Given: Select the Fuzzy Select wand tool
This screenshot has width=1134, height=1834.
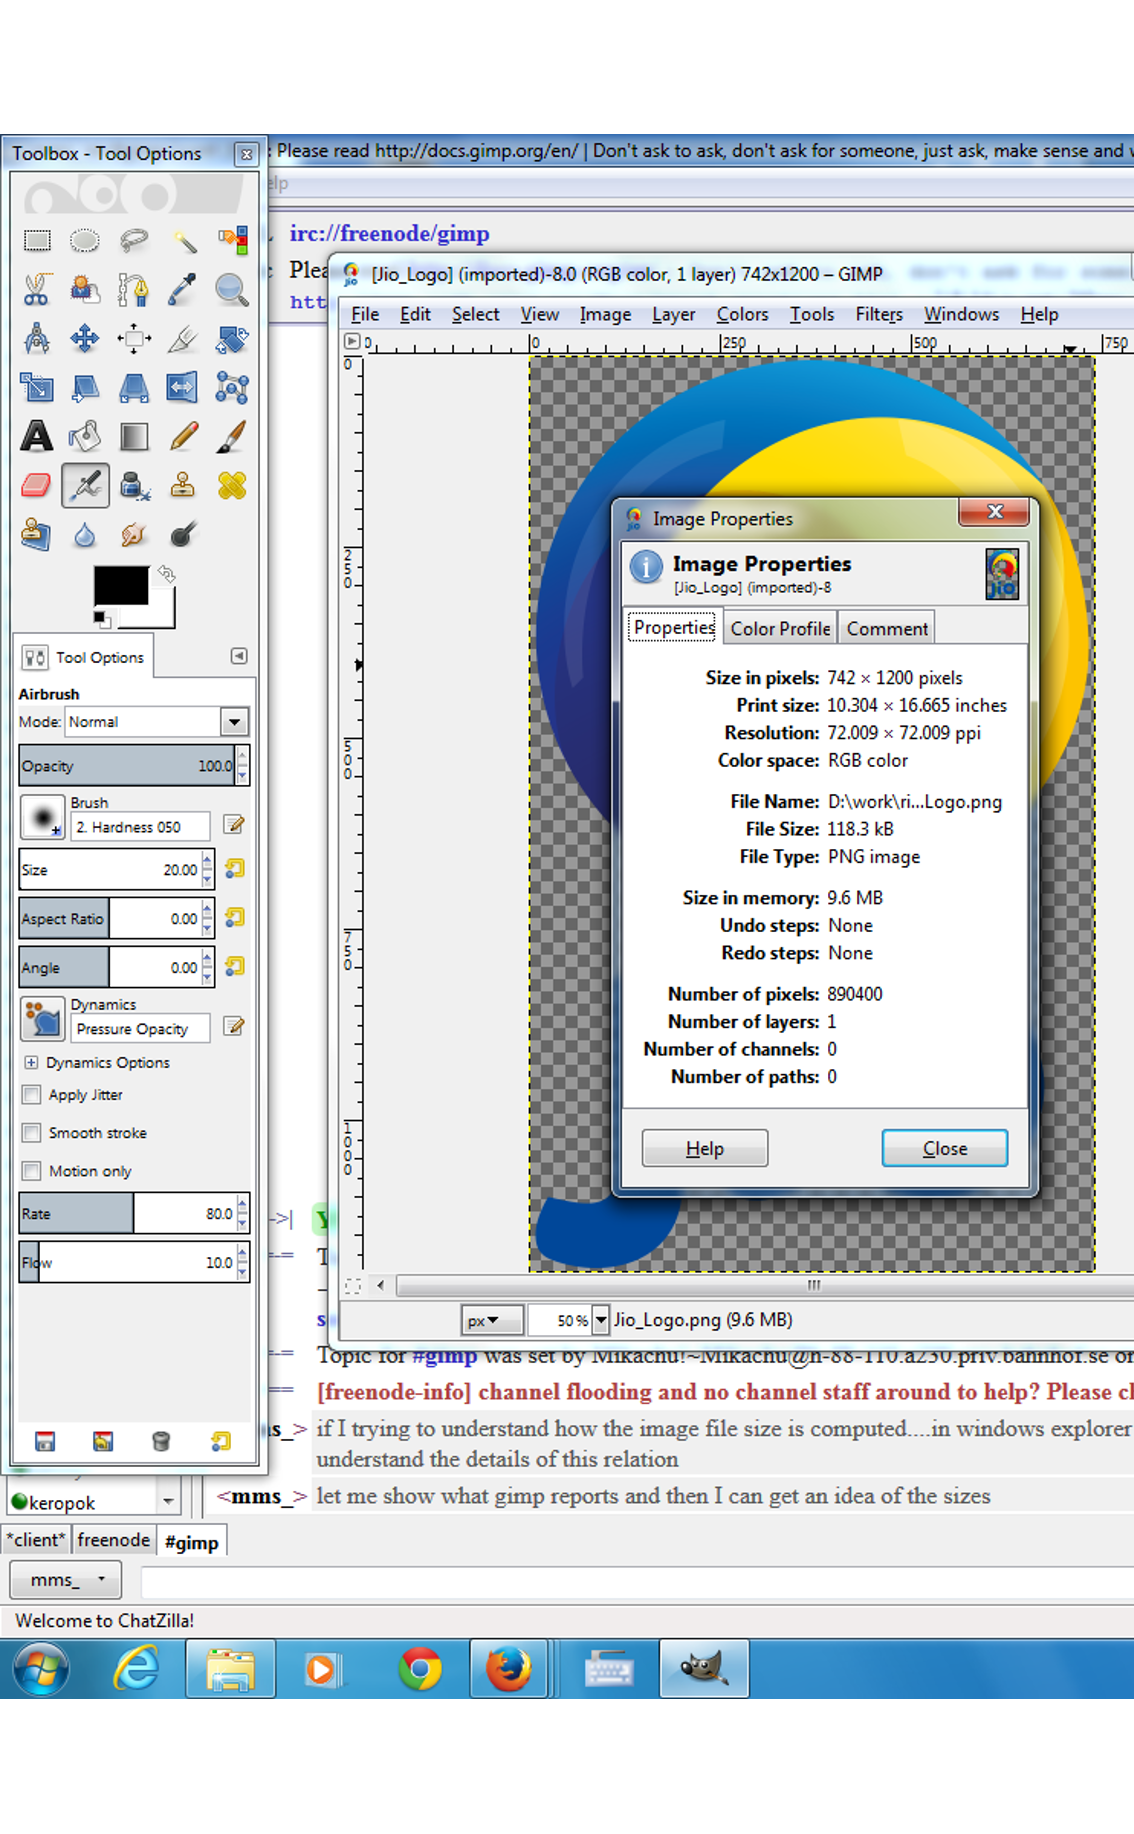Looking at the screenshot, I should (x=183, y=240).
